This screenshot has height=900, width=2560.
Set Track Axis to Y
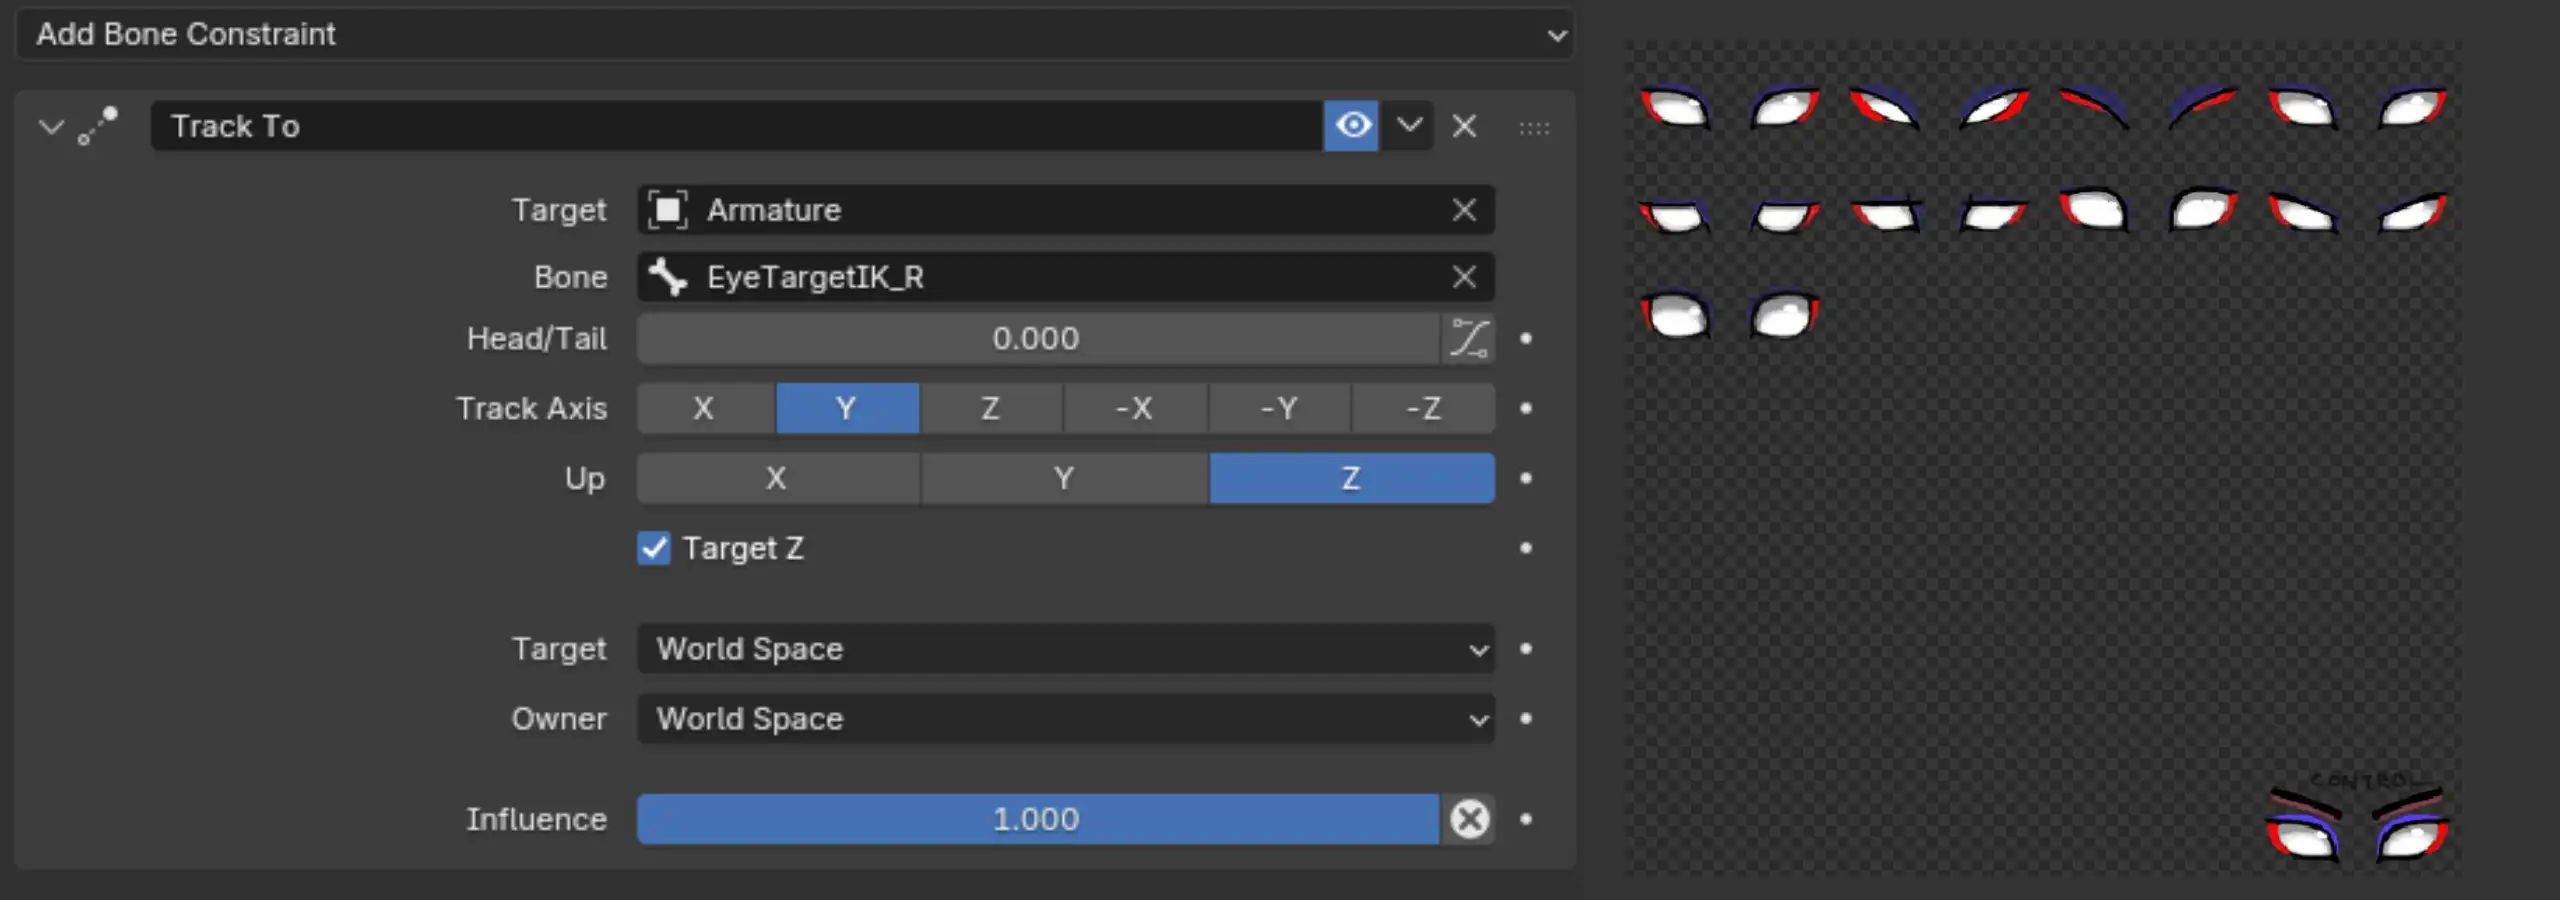coord(847,409)
